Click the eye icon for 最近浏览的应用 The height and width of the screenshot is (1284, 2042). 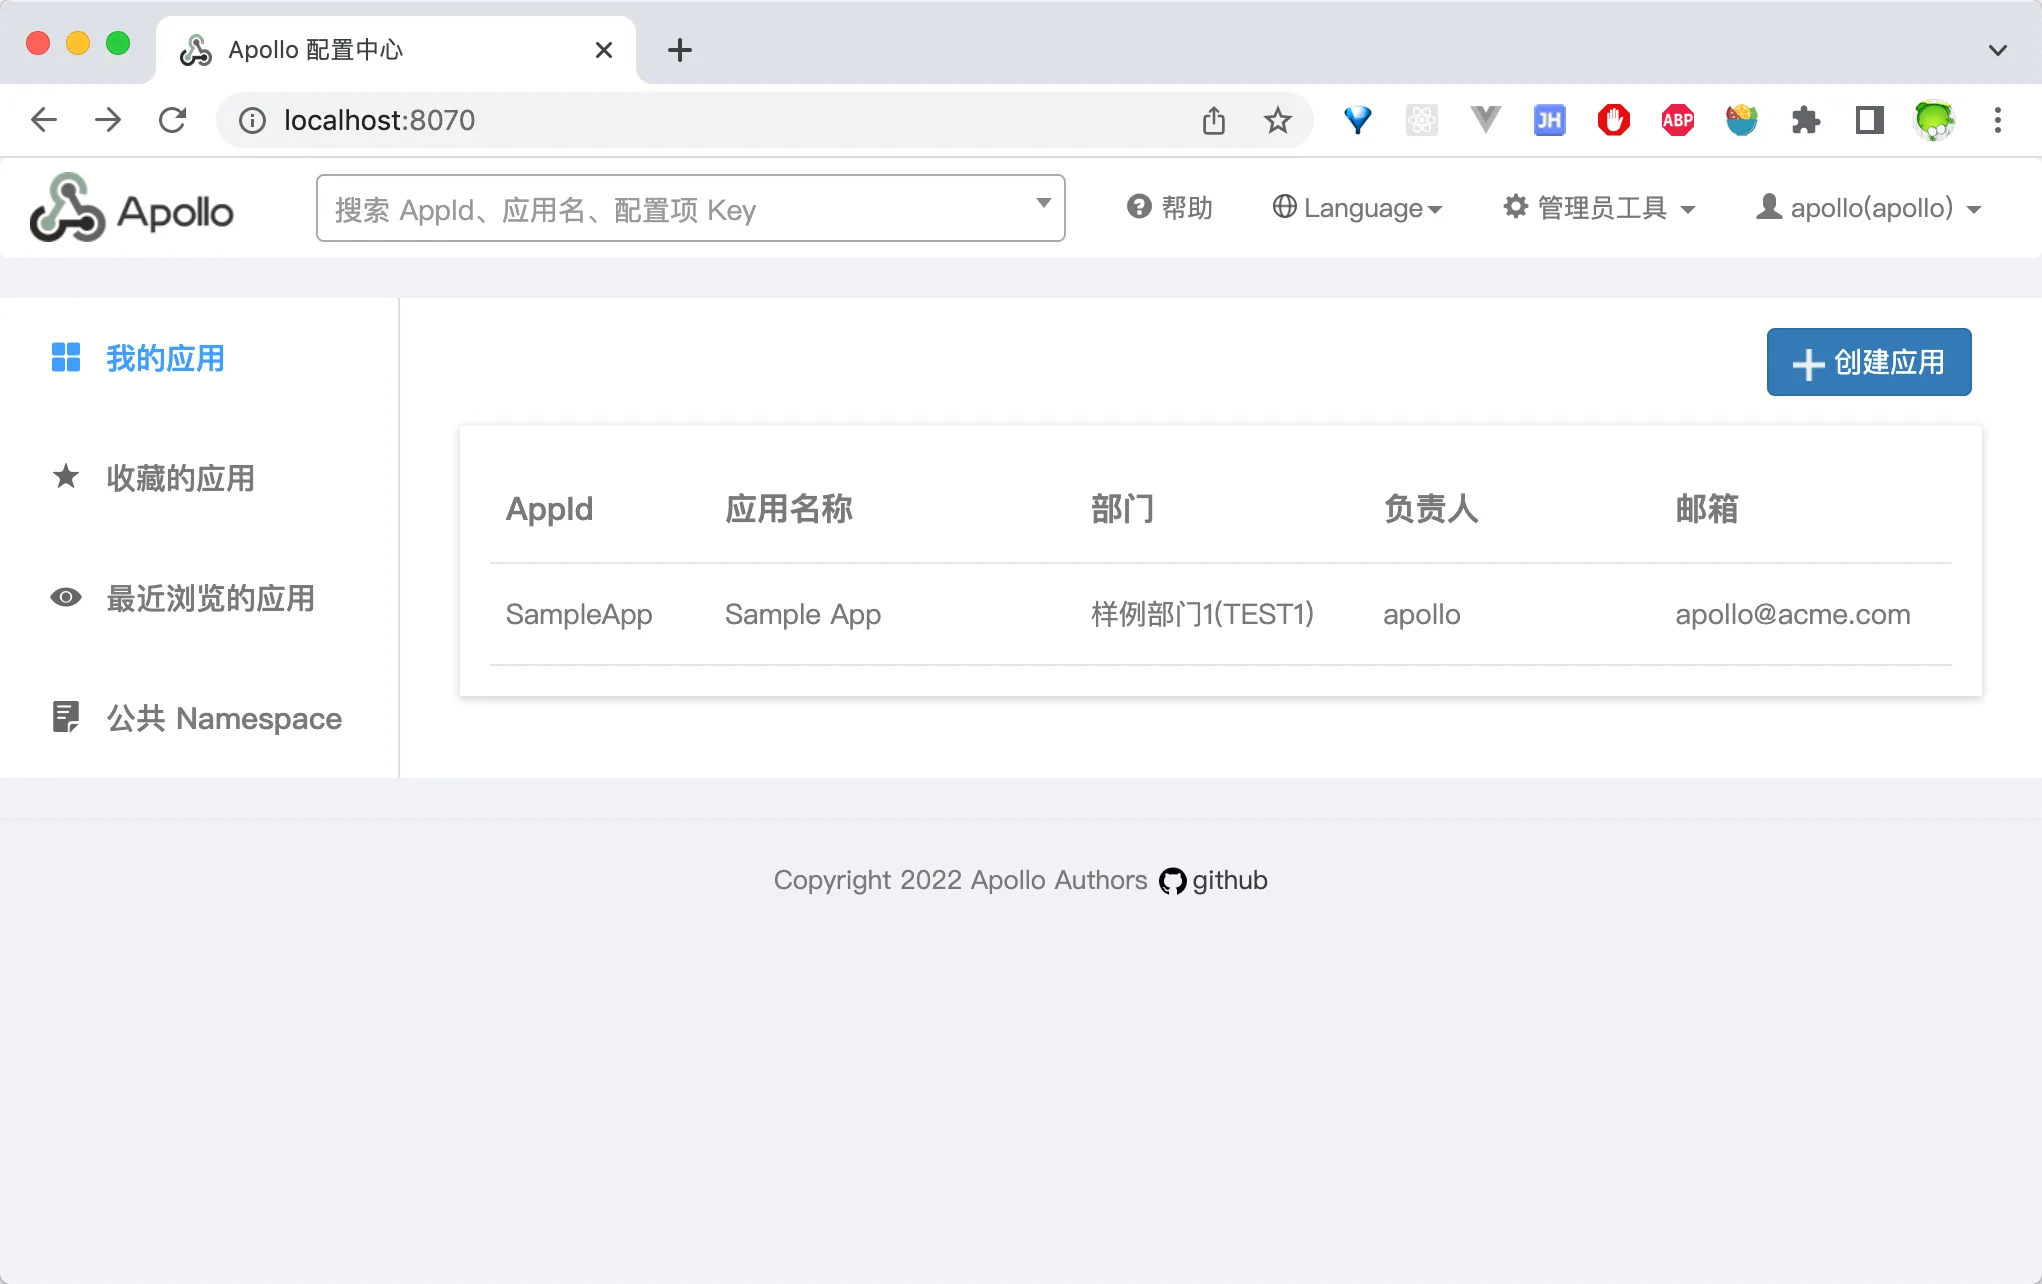coord(66,597)
